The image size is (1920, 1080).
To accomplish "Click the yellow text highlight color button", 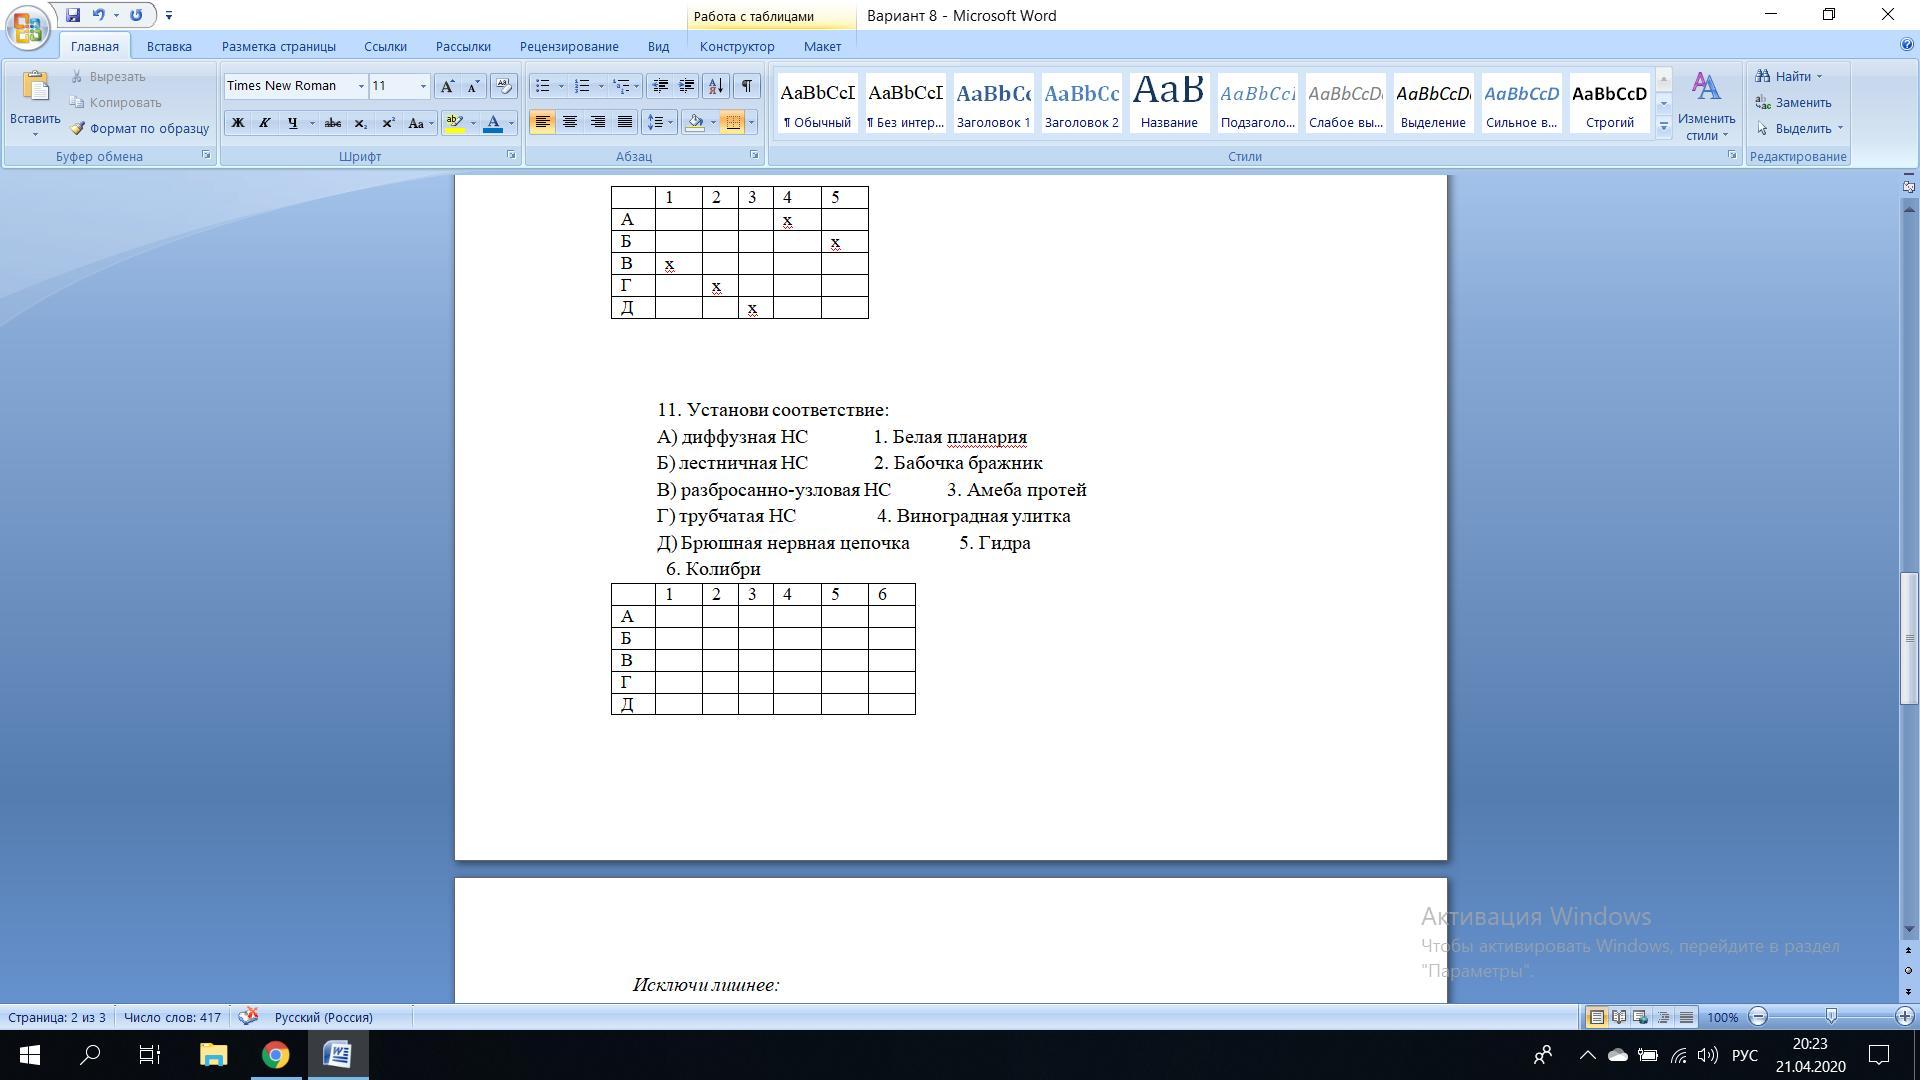I will 455,123.
